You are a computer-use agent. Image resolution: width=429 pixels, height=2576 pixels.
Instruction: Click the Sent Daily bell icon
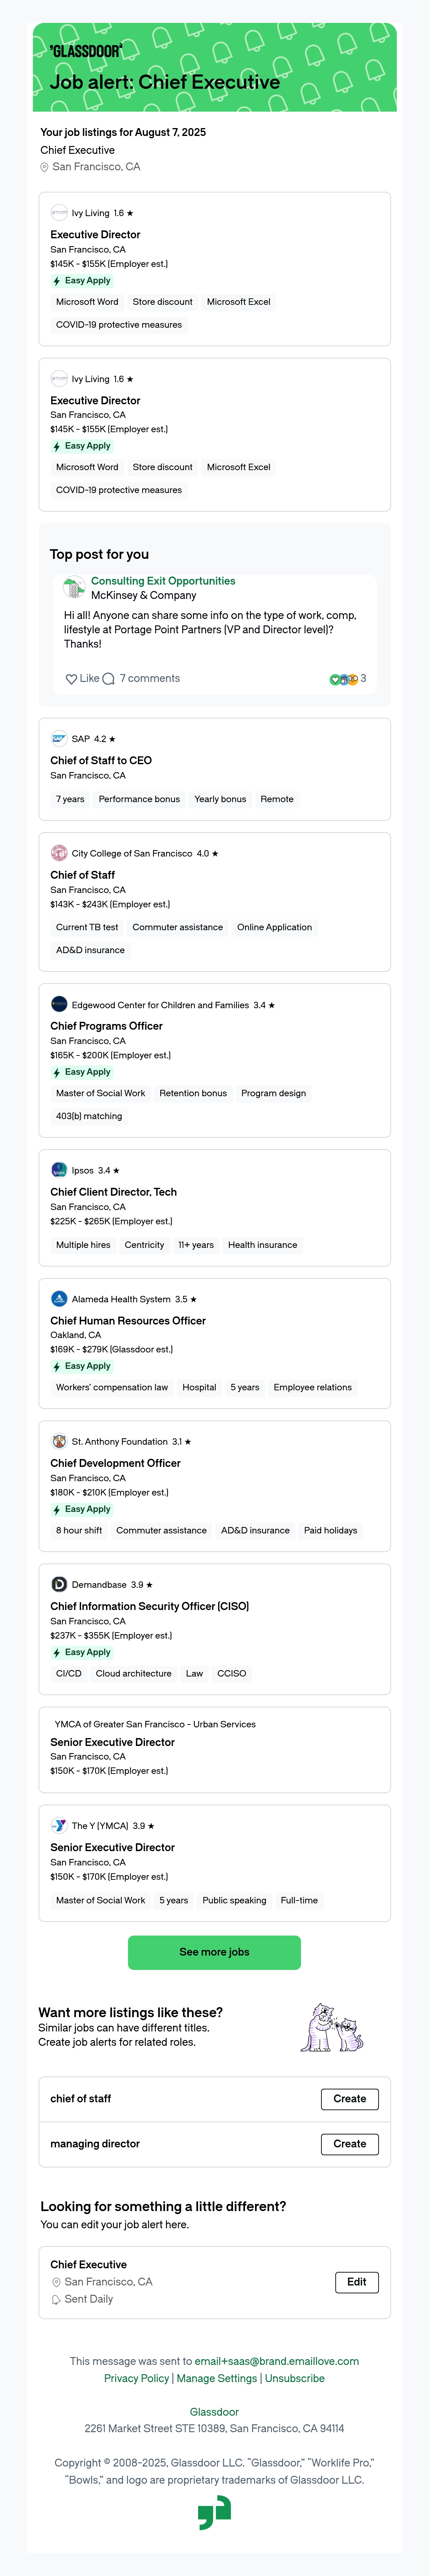(56, 2300)
